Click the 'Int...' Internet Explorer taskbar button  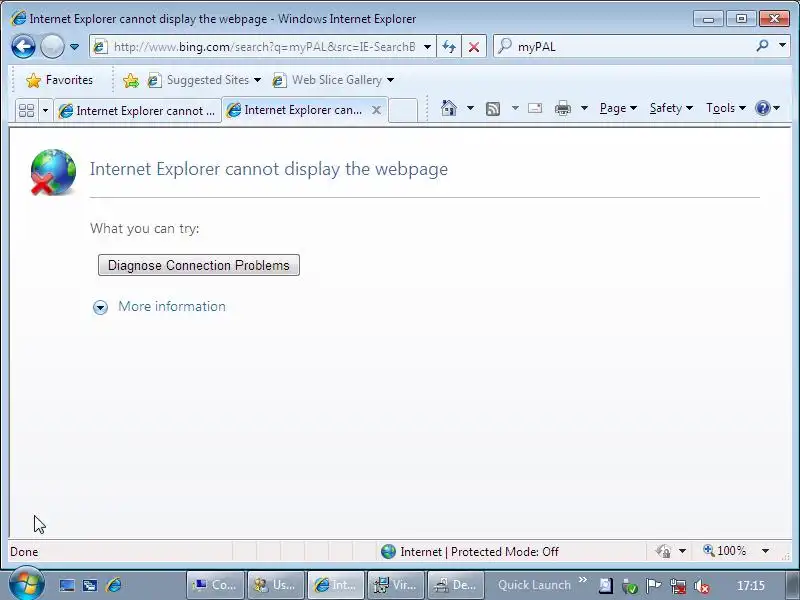tap(335, 585)
